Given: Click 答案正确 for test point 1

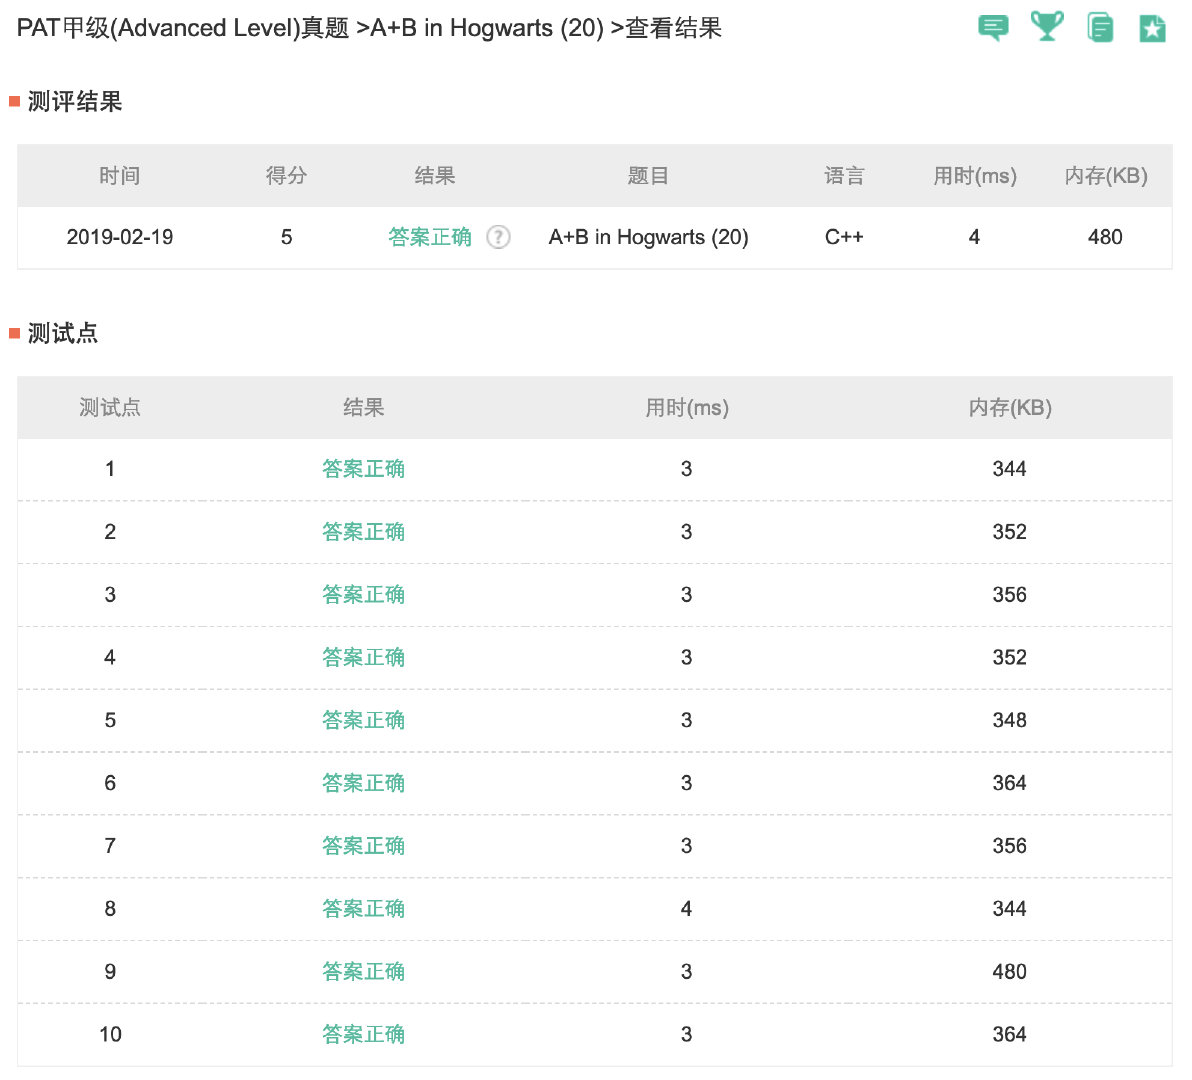Looking at the screenshot, I should click(363, 469).
